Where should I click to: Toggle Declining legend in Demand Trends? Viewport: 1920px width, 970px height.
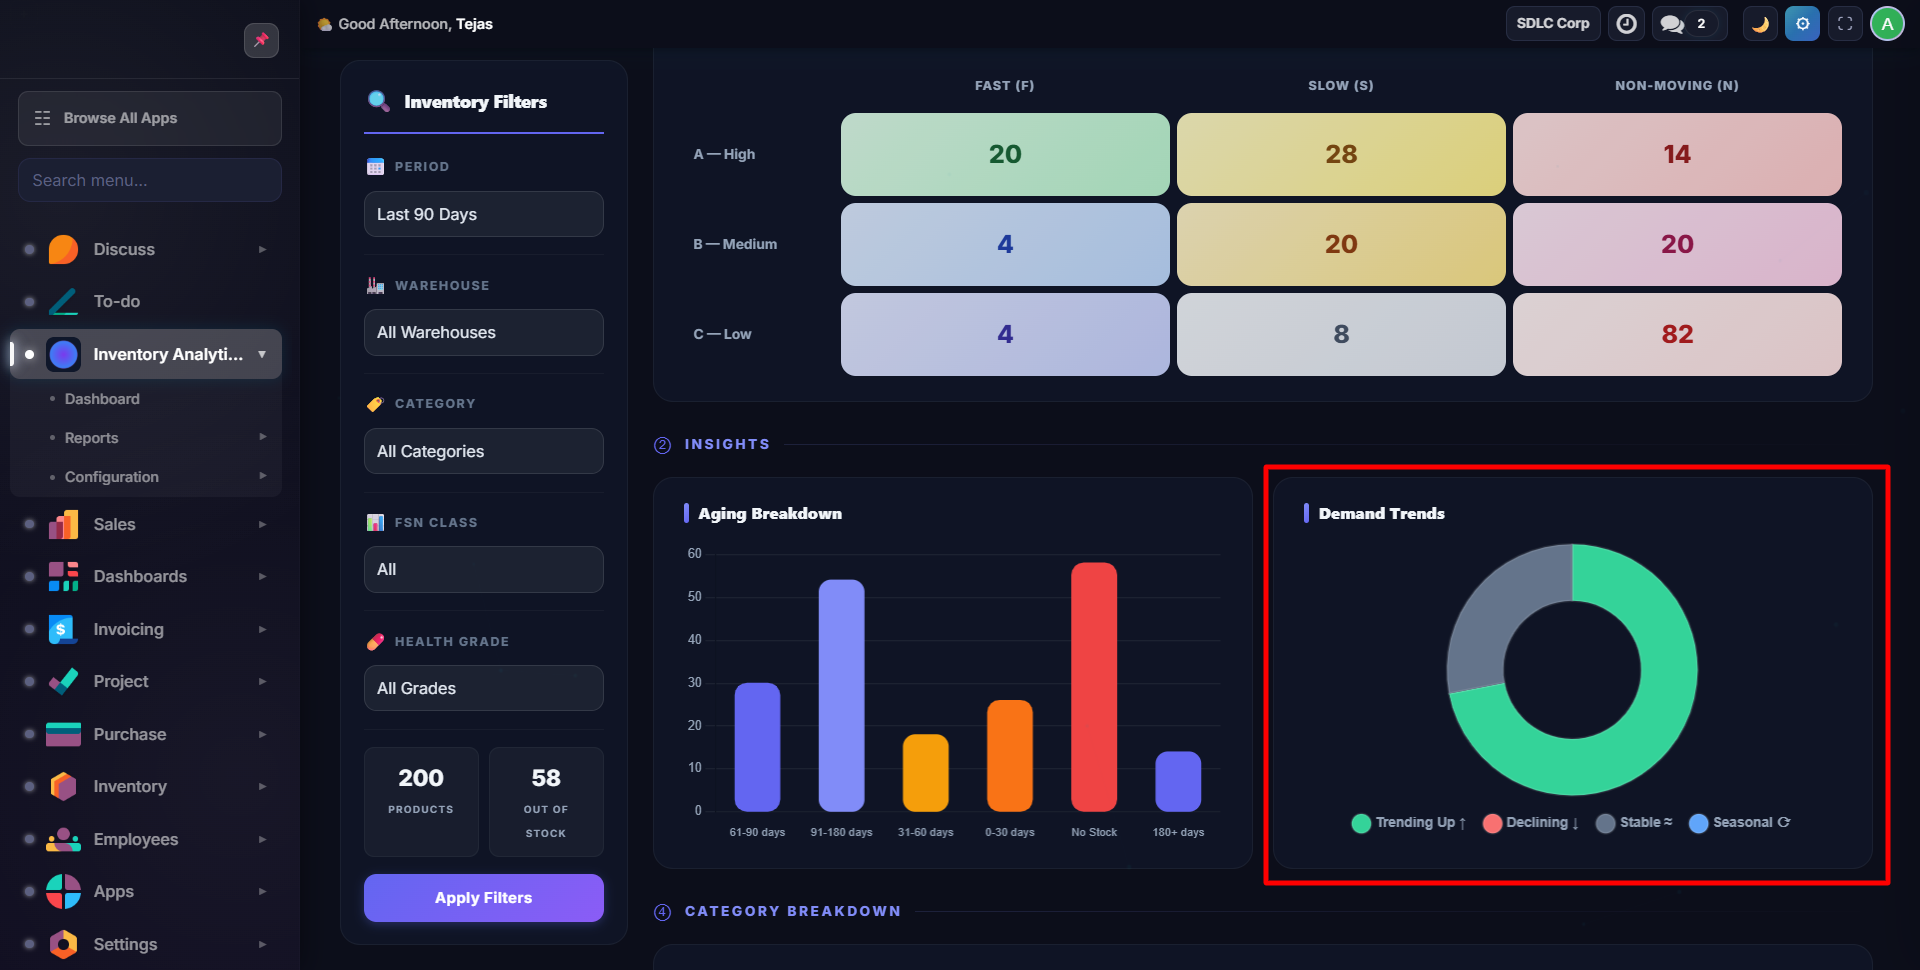(1531, 823)
